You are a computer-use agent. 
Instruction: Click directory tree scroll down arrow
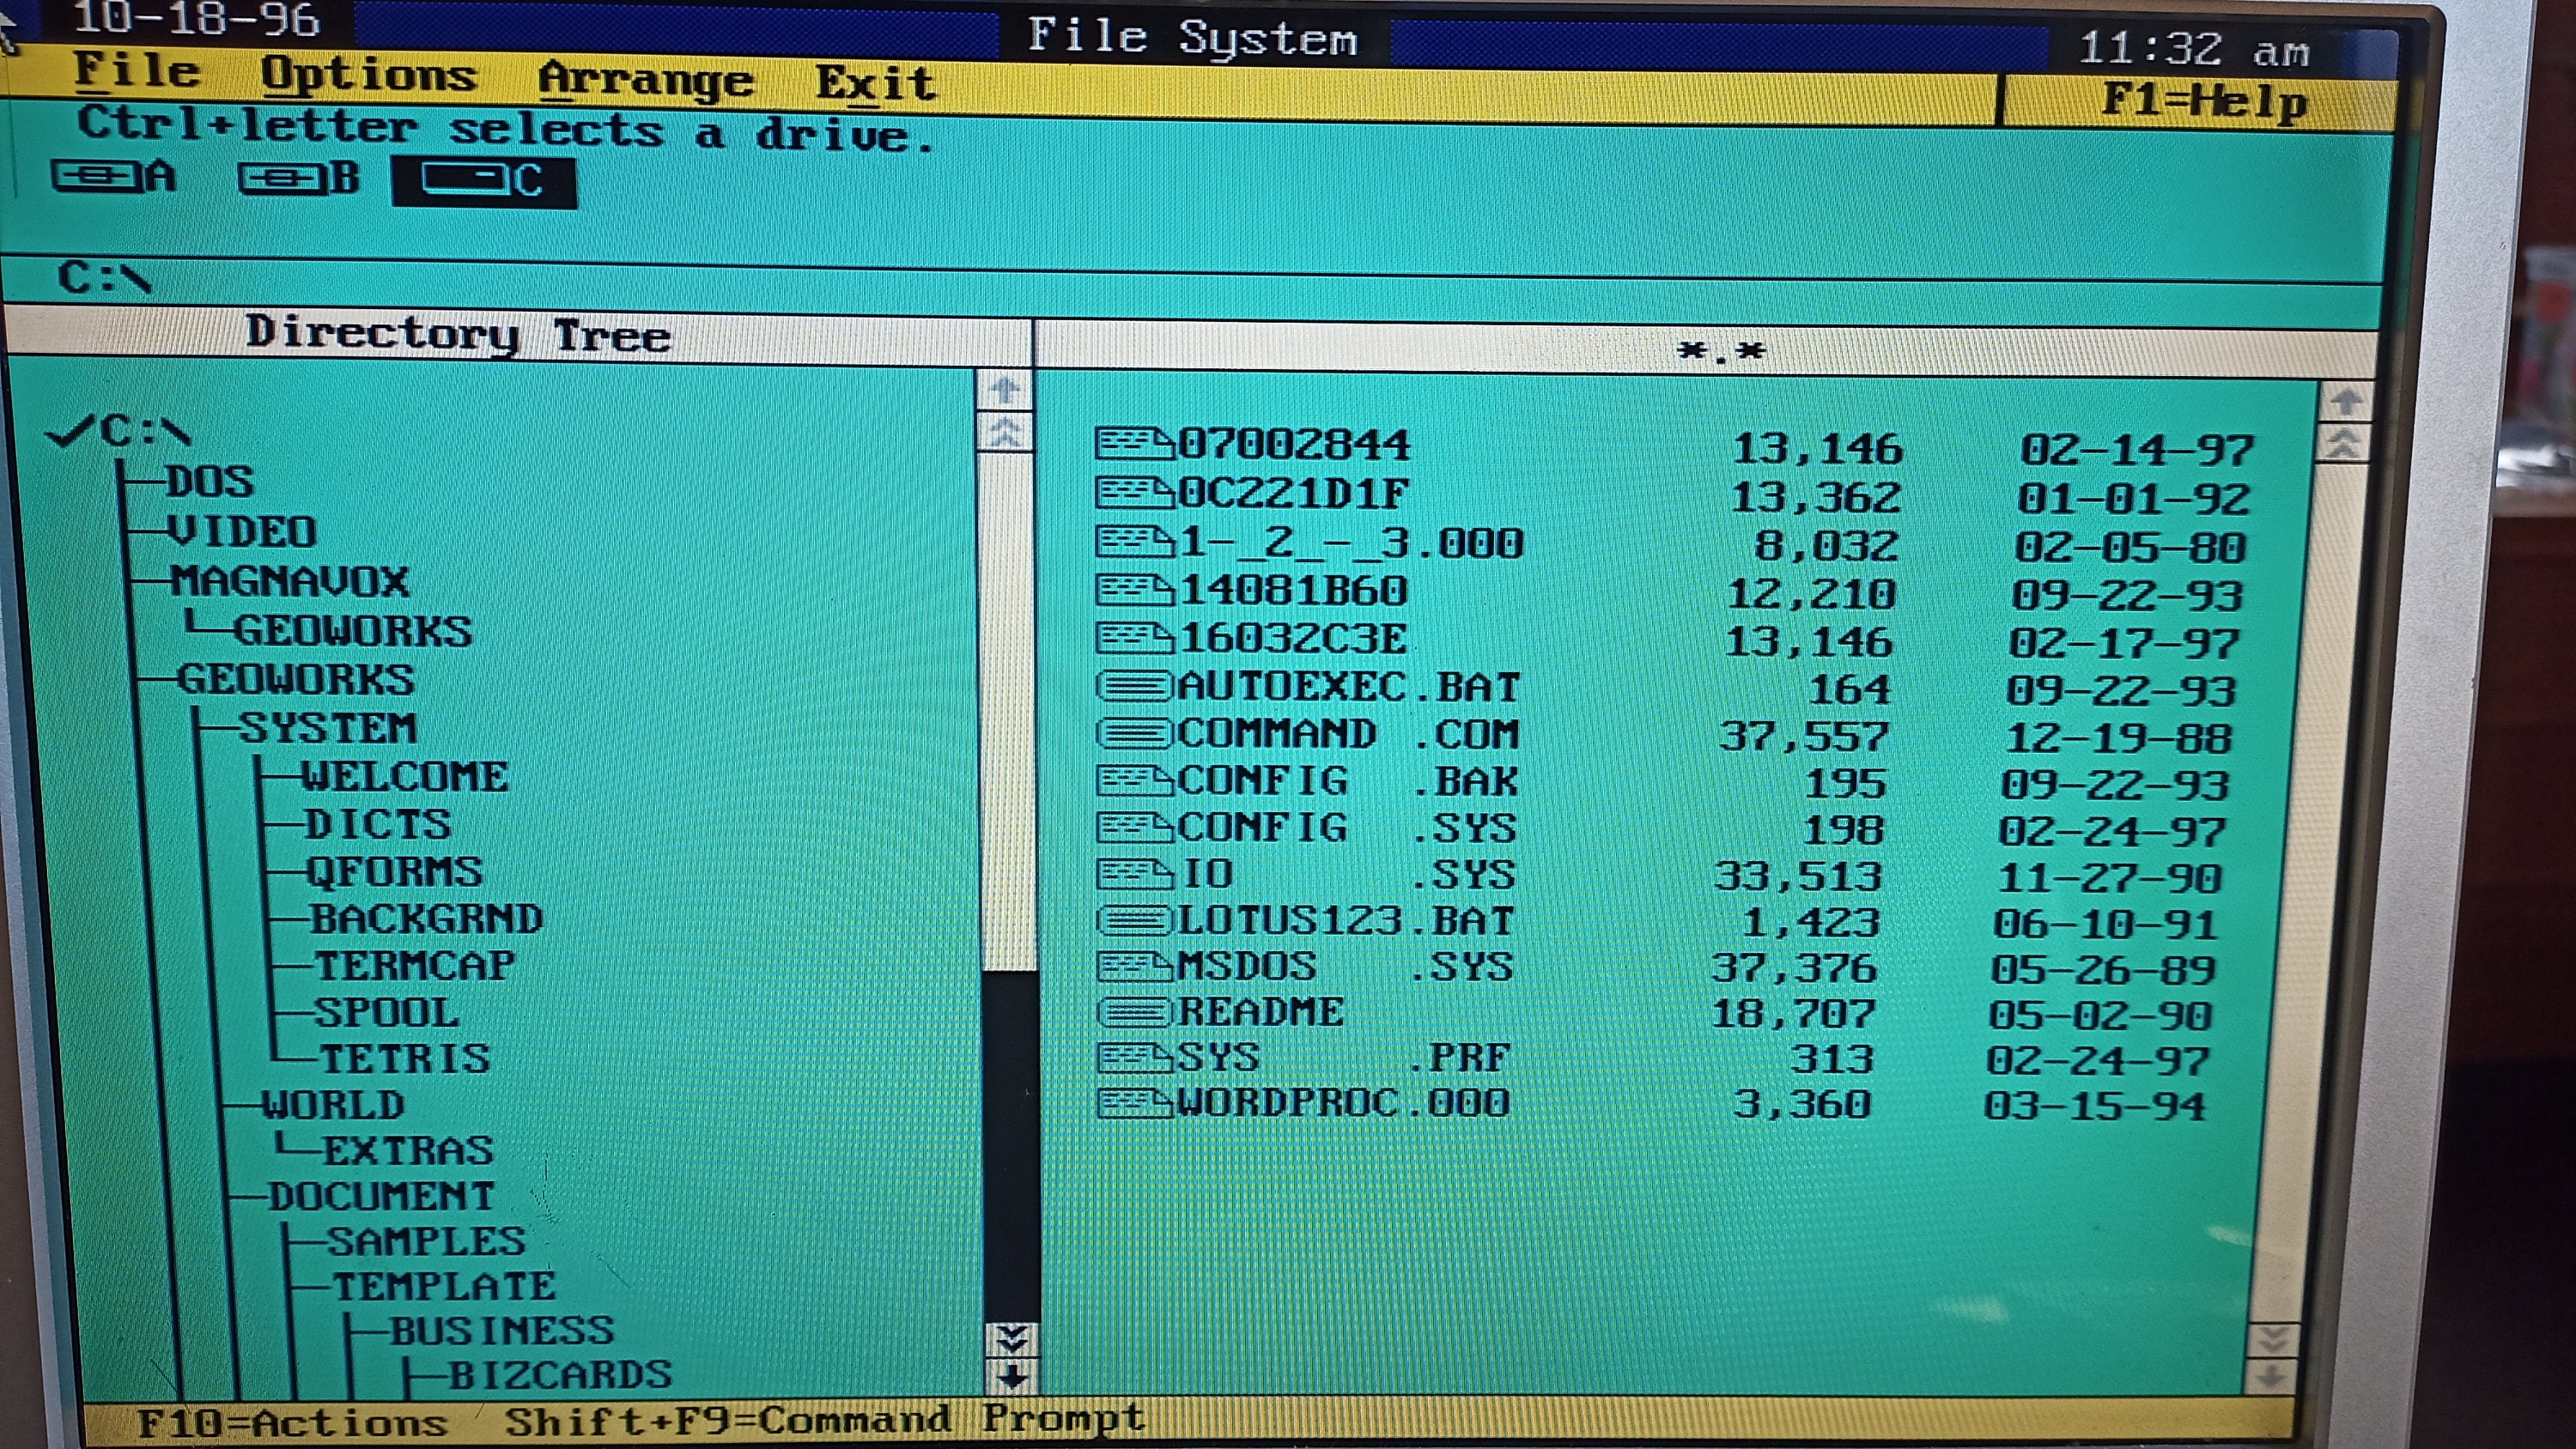coord(1012,1377)
